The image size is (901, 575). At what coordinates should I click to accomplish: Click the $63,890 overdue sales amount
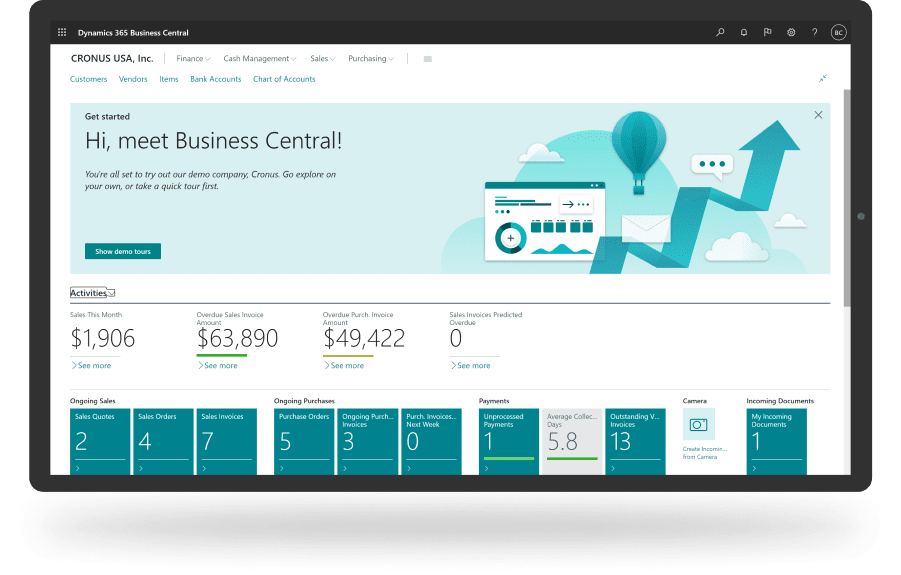(x=237, y=338)
